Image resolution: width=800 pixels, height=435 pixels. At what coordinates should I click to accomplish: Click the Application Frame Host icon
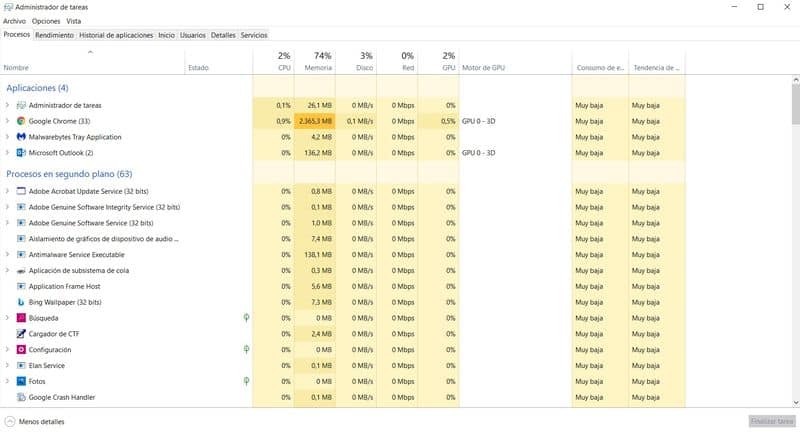pyautogui.click(x=21, y=287)
